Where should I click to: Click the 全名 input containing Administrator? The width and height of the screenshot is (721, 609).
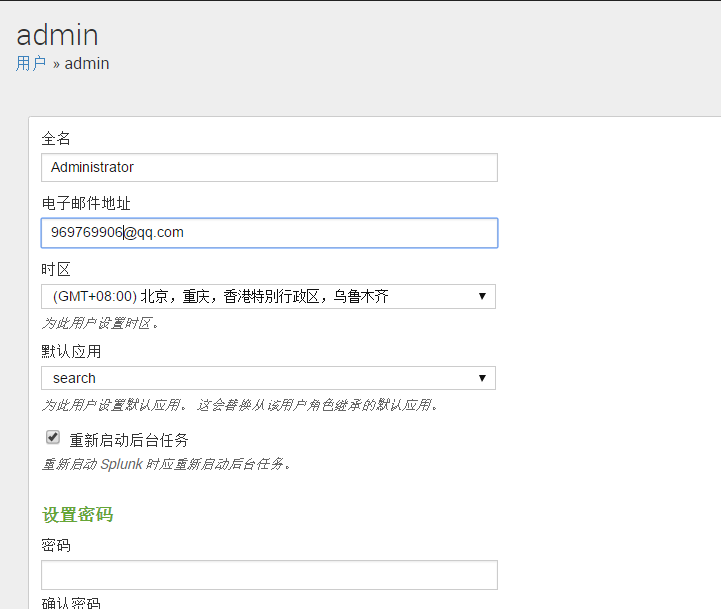[269, 167]
